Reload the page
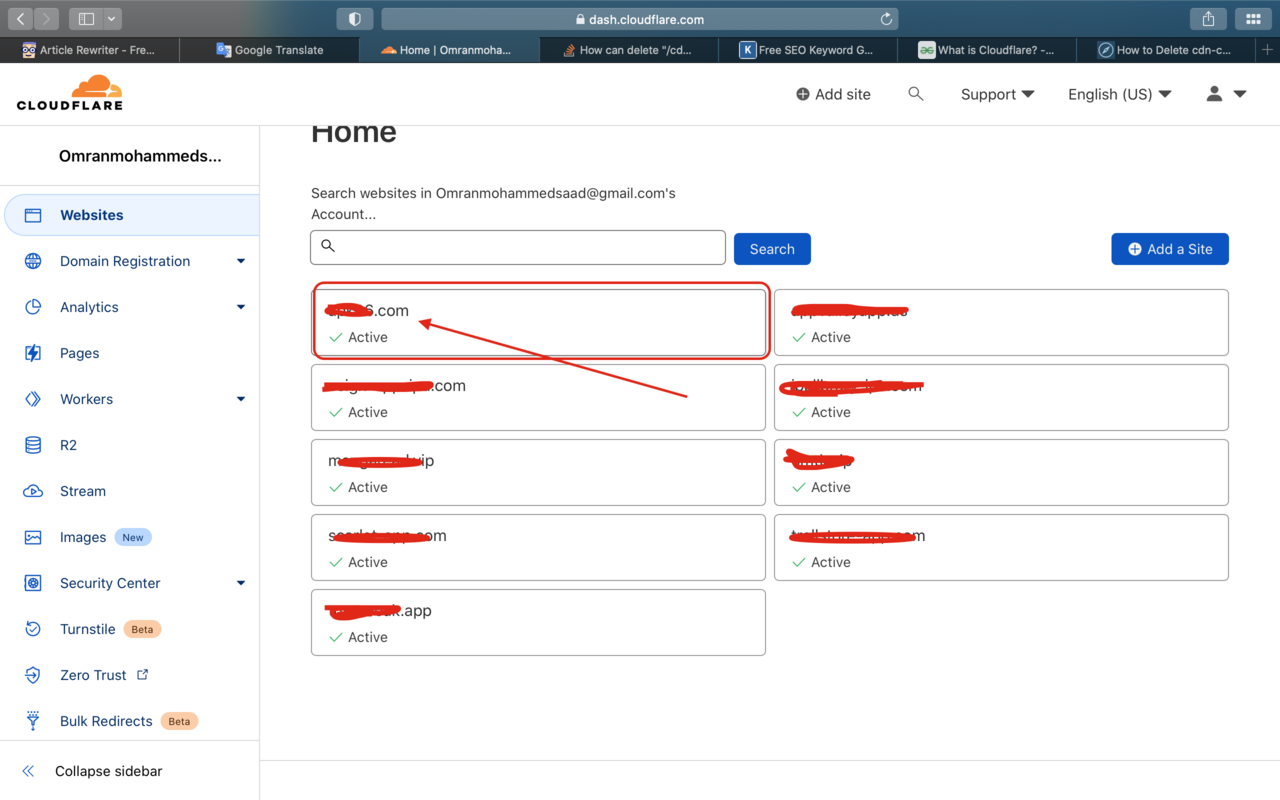This screenshot has width=1280, height=800. point(886,19)
